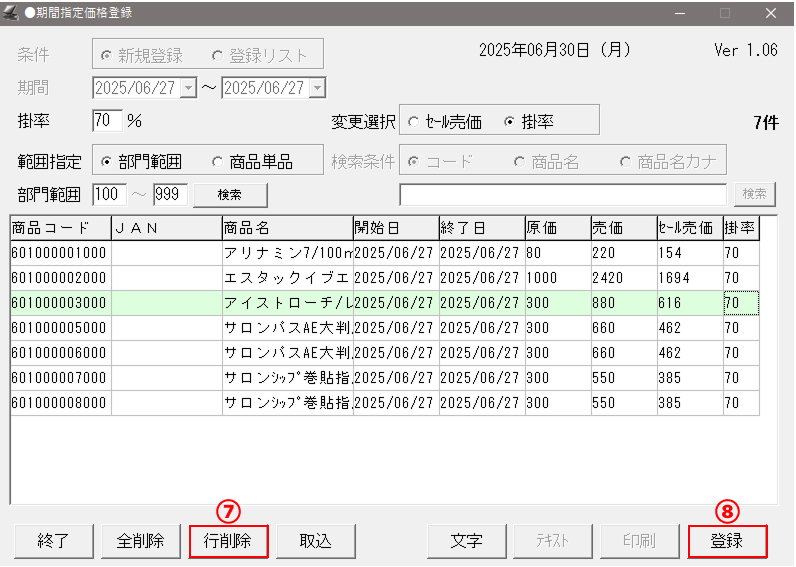Choose the セール売価 radio option
Screen dimensions: 796x567
pos(413,122)
